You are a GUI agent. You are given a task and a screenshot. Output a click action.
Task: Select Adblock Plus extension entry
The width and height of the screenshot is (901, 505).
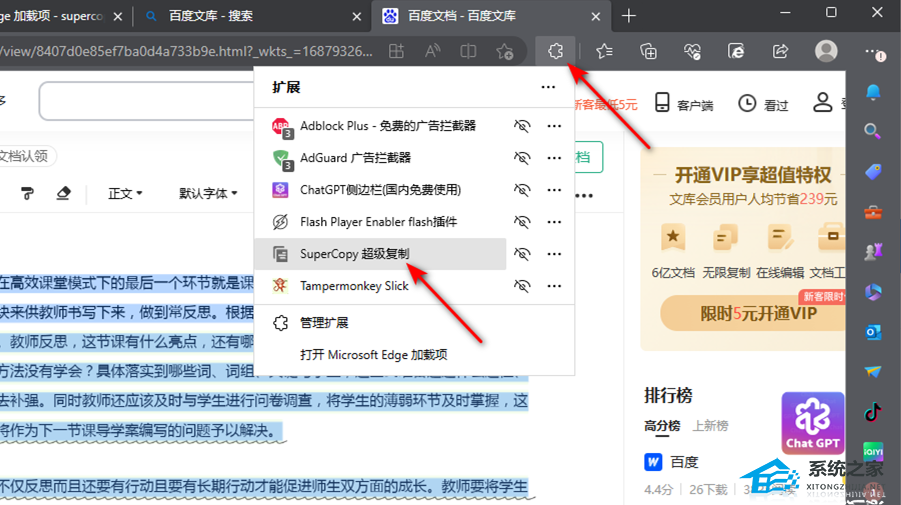click(x=380, y=126)
